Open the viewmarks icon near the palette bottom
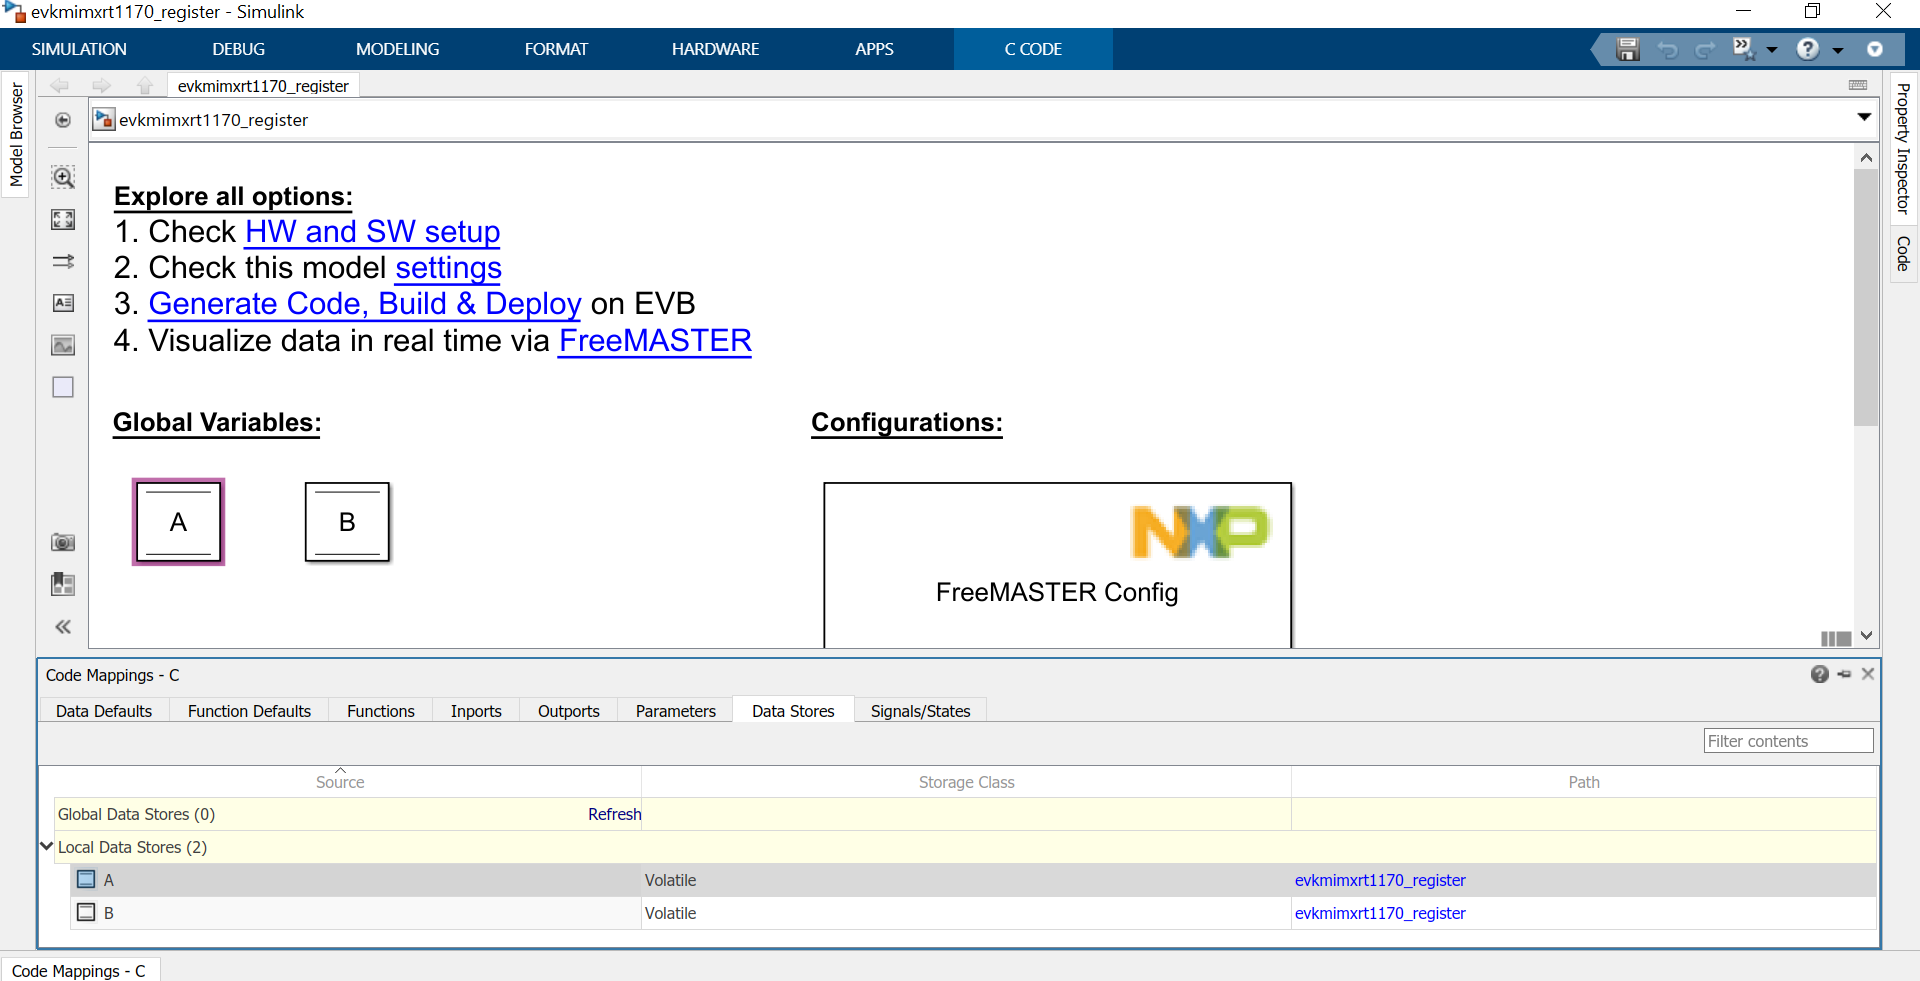The image size is (1920, 981). coord(62,585)
